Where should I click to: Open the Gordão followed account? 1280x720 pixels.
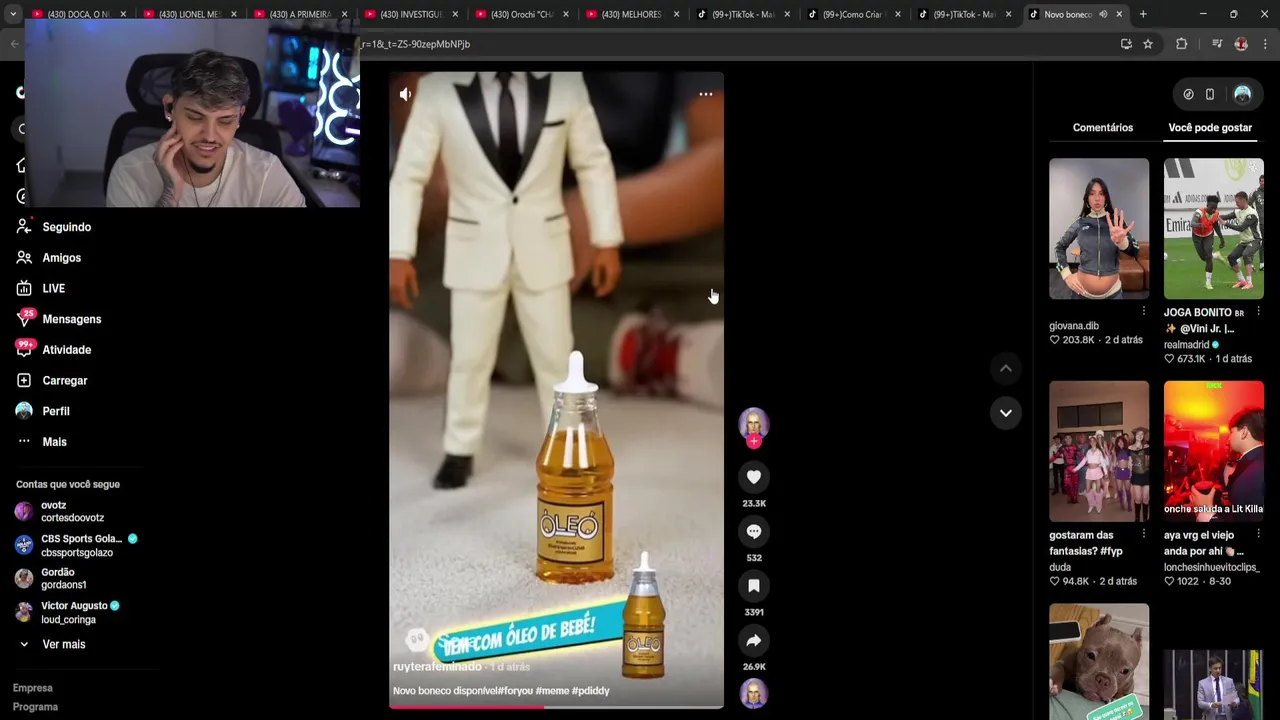pos(52,578)
